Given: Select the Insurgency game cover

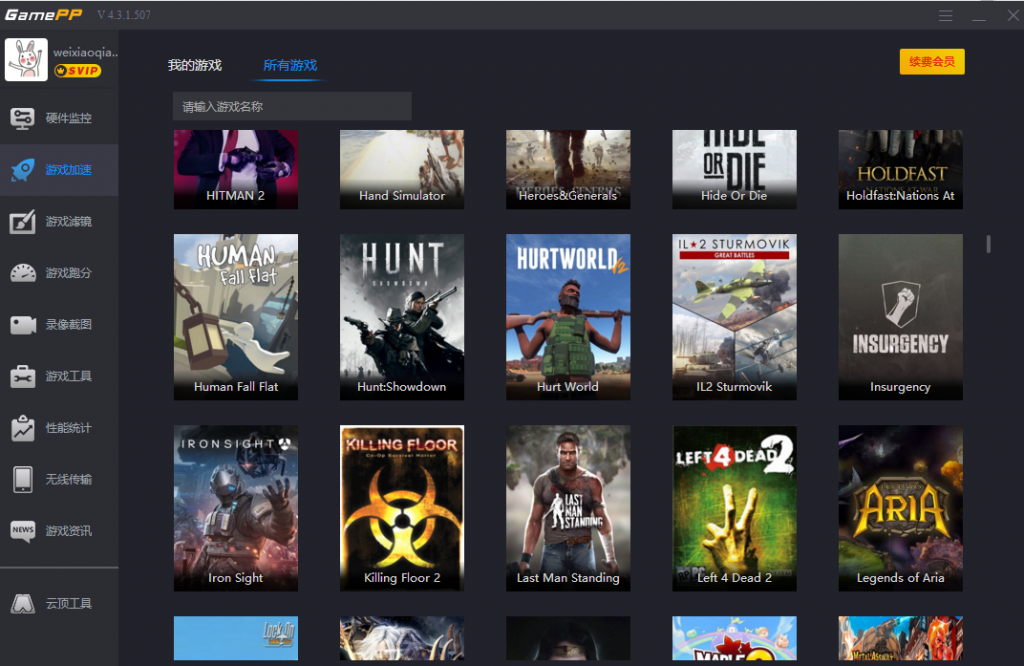Looking at the screenshot, I should [x=901, y=317].
